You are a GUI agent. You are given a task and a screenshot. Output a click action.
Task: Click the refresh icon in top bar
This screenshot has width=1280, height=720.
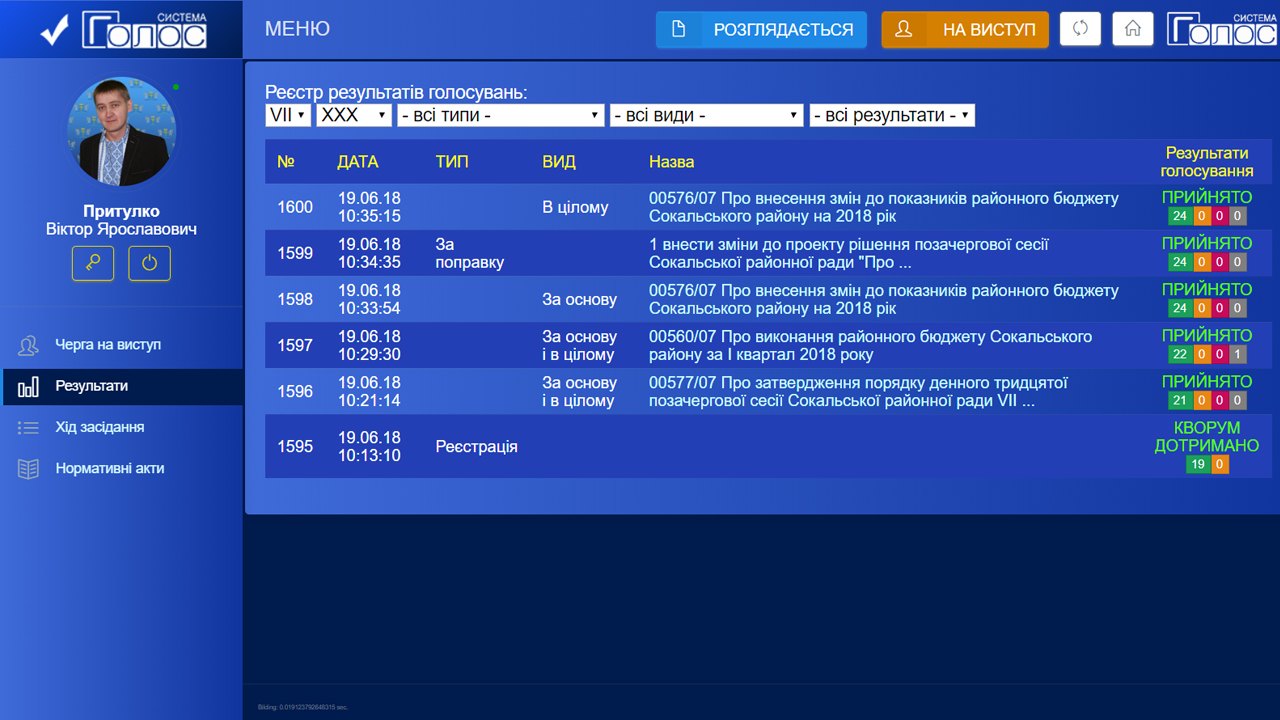pos(1079,29)
